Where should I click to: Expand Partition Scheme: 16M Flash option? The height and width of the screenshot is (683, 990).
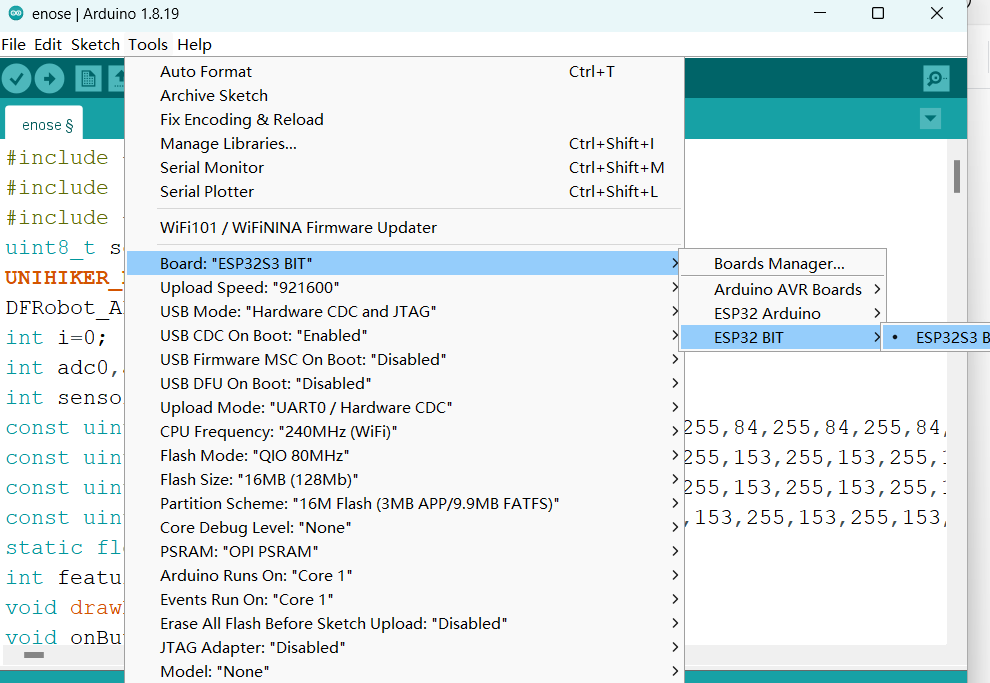[x=405, y=503]
